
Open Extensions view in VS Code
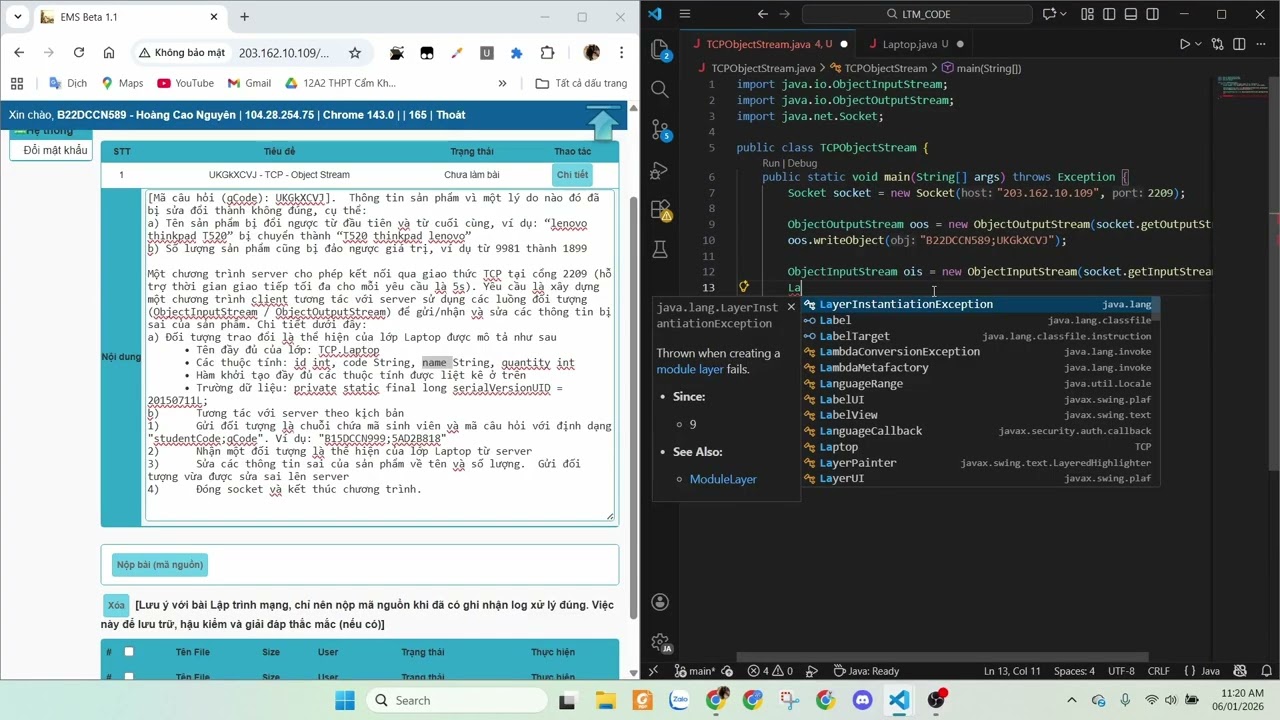[660, 210]
